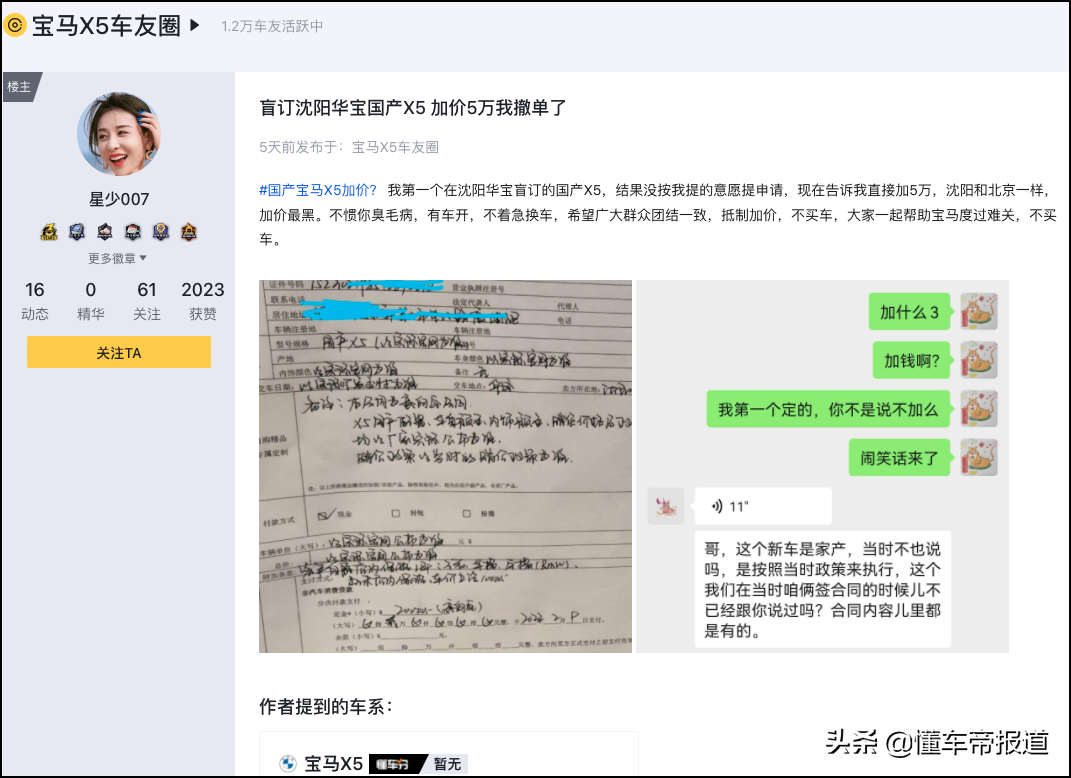
Task: Open the username 星少007
Action: [x=119, y=199]
